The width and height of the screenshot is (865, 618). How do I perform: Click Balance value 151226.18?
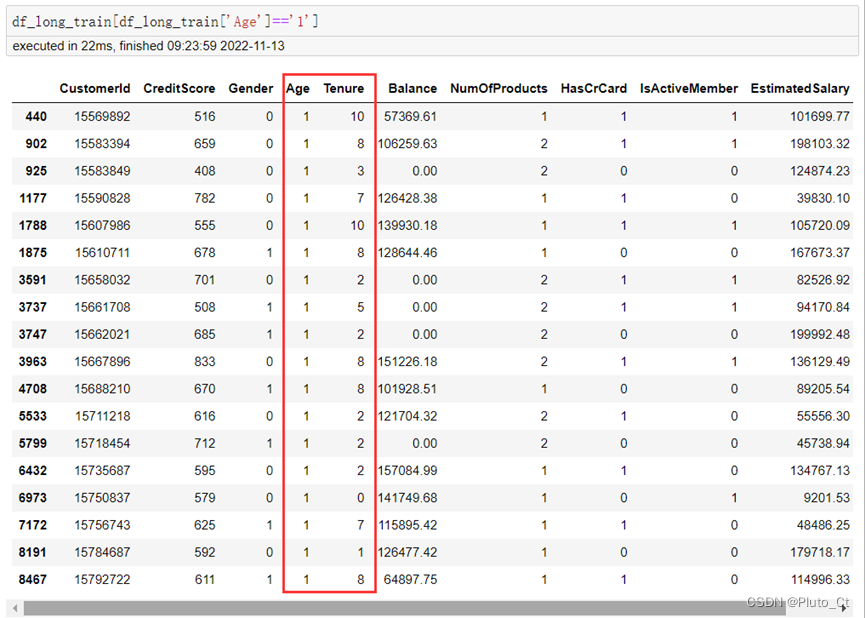tap(408, 361)
